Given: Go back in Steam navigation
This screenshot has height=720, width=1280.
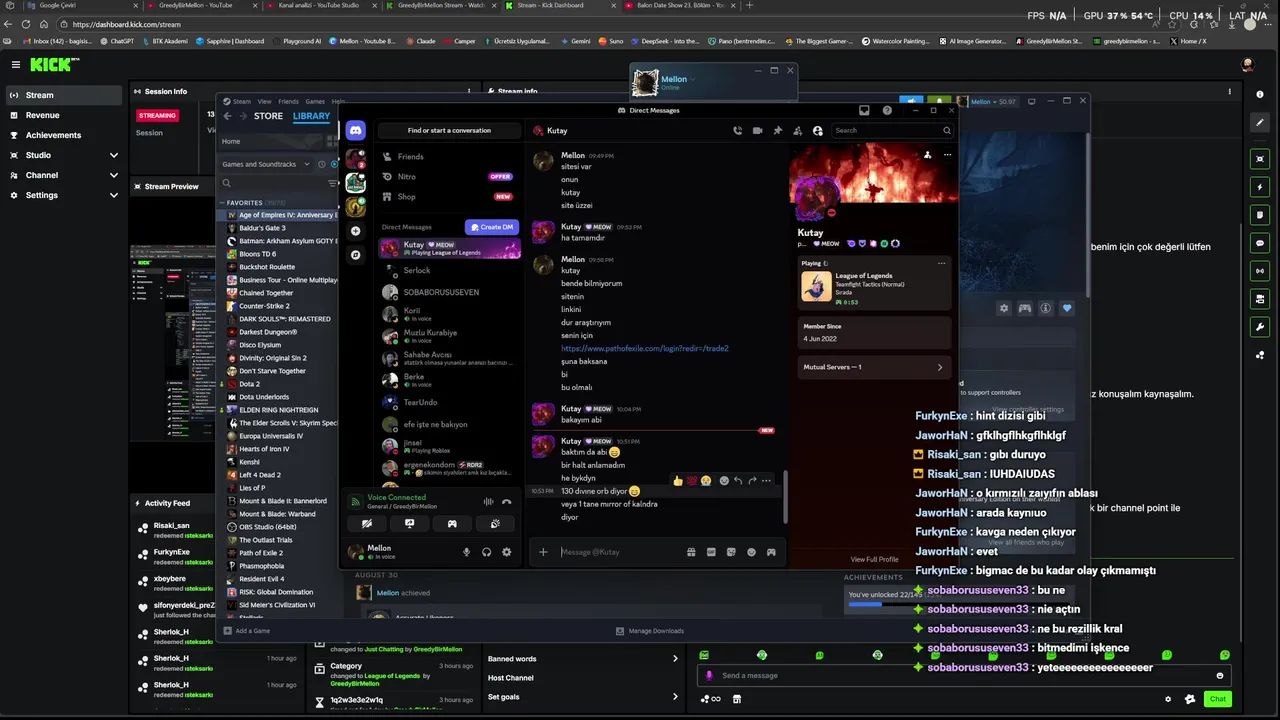Looking at the screenshot, I should 227,116.
